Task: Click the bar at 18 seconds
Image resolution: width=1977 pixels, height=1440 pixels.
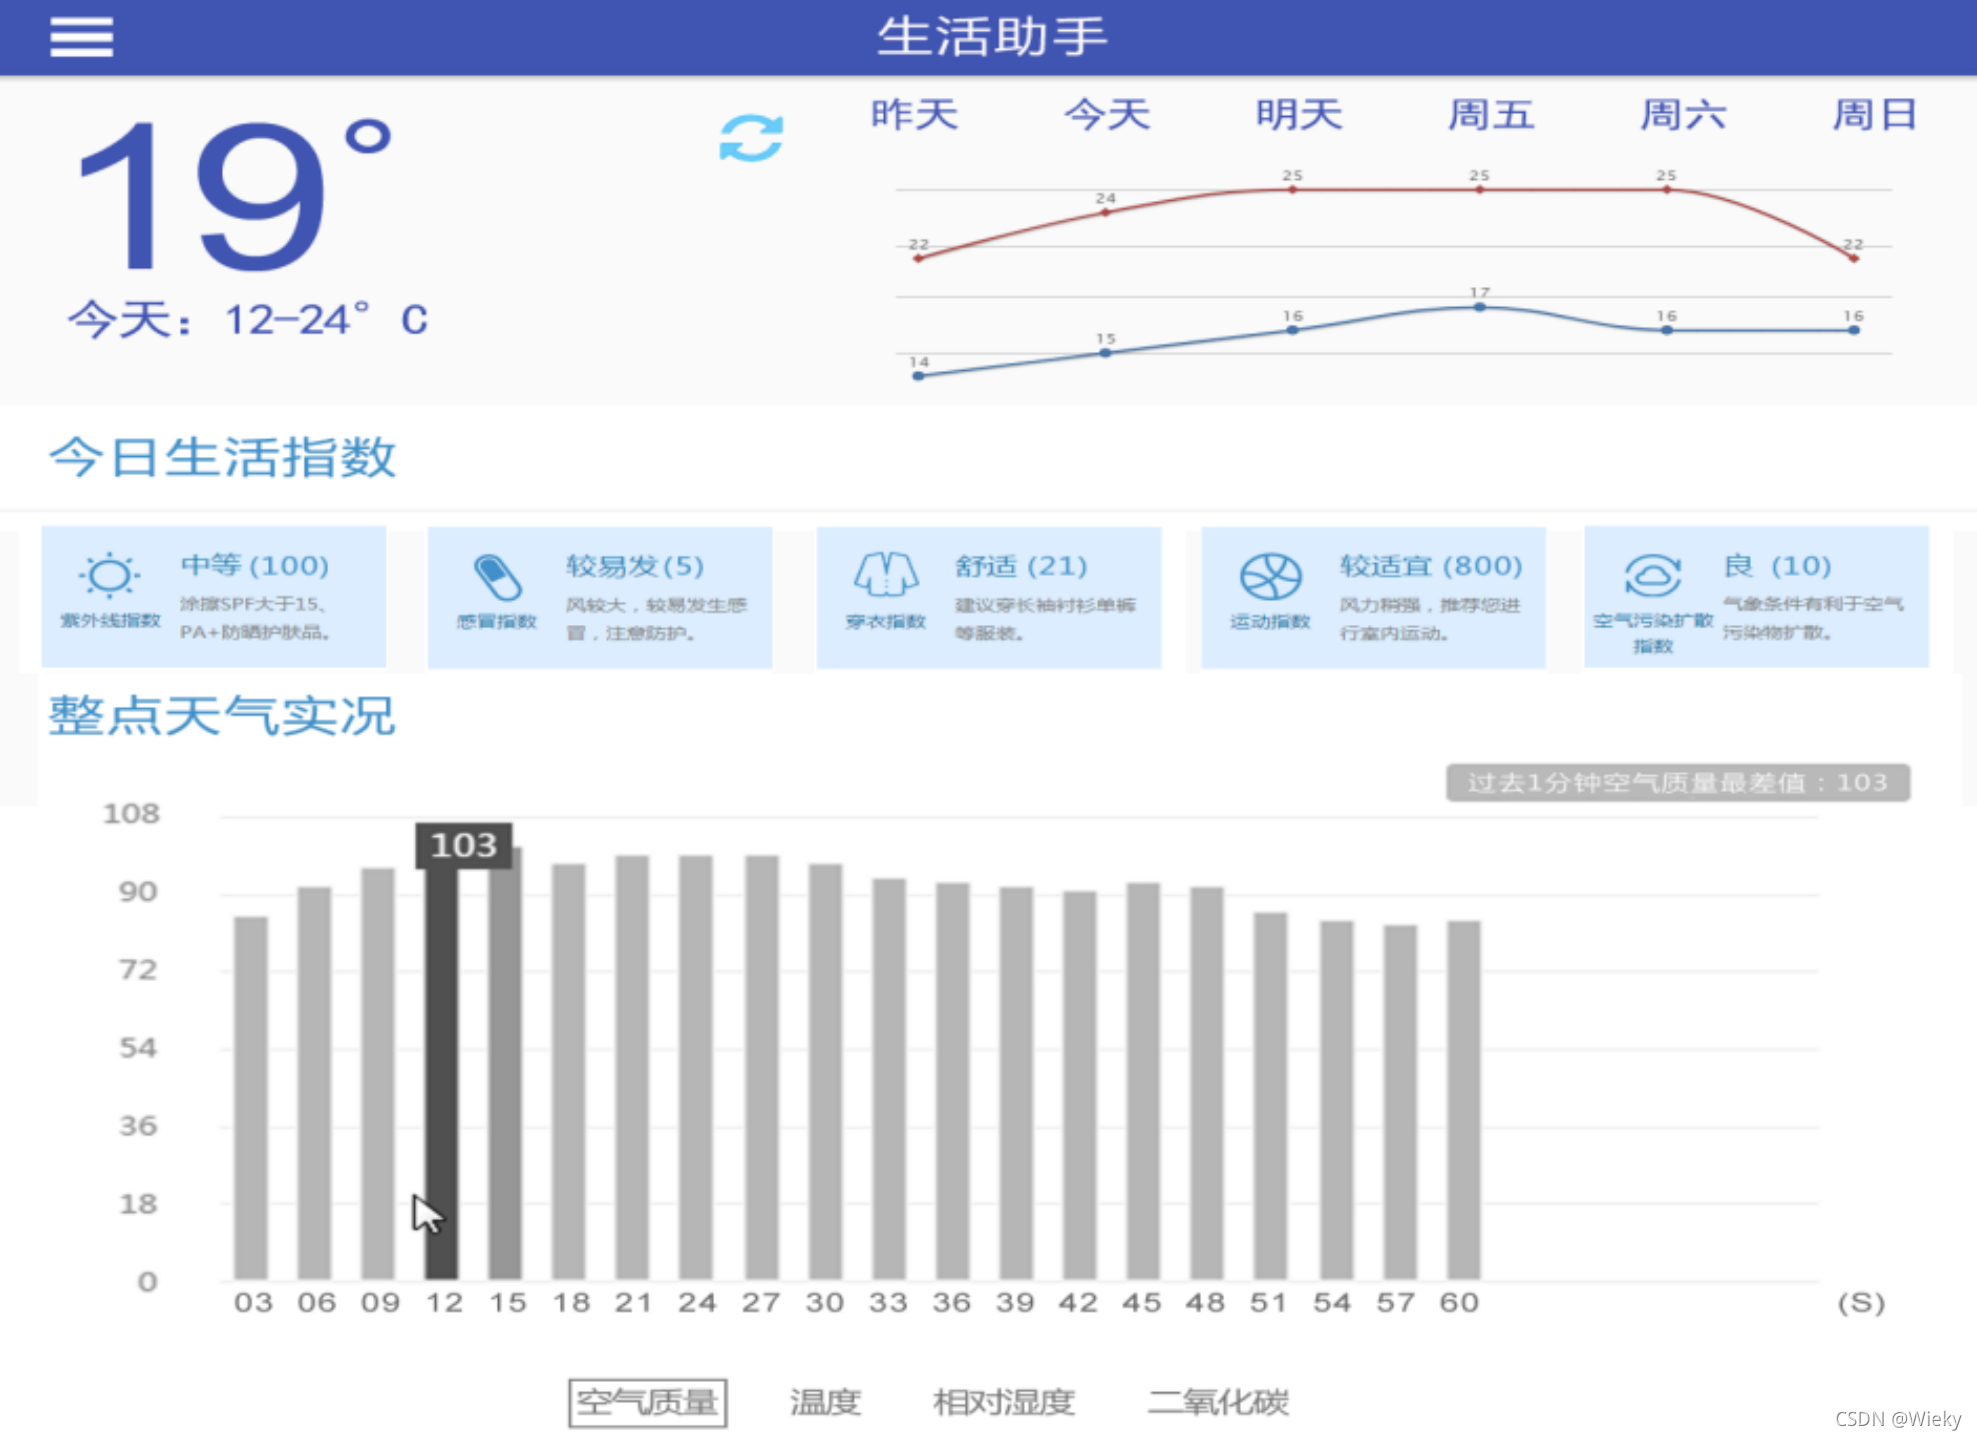Action: coord(568,1072)
